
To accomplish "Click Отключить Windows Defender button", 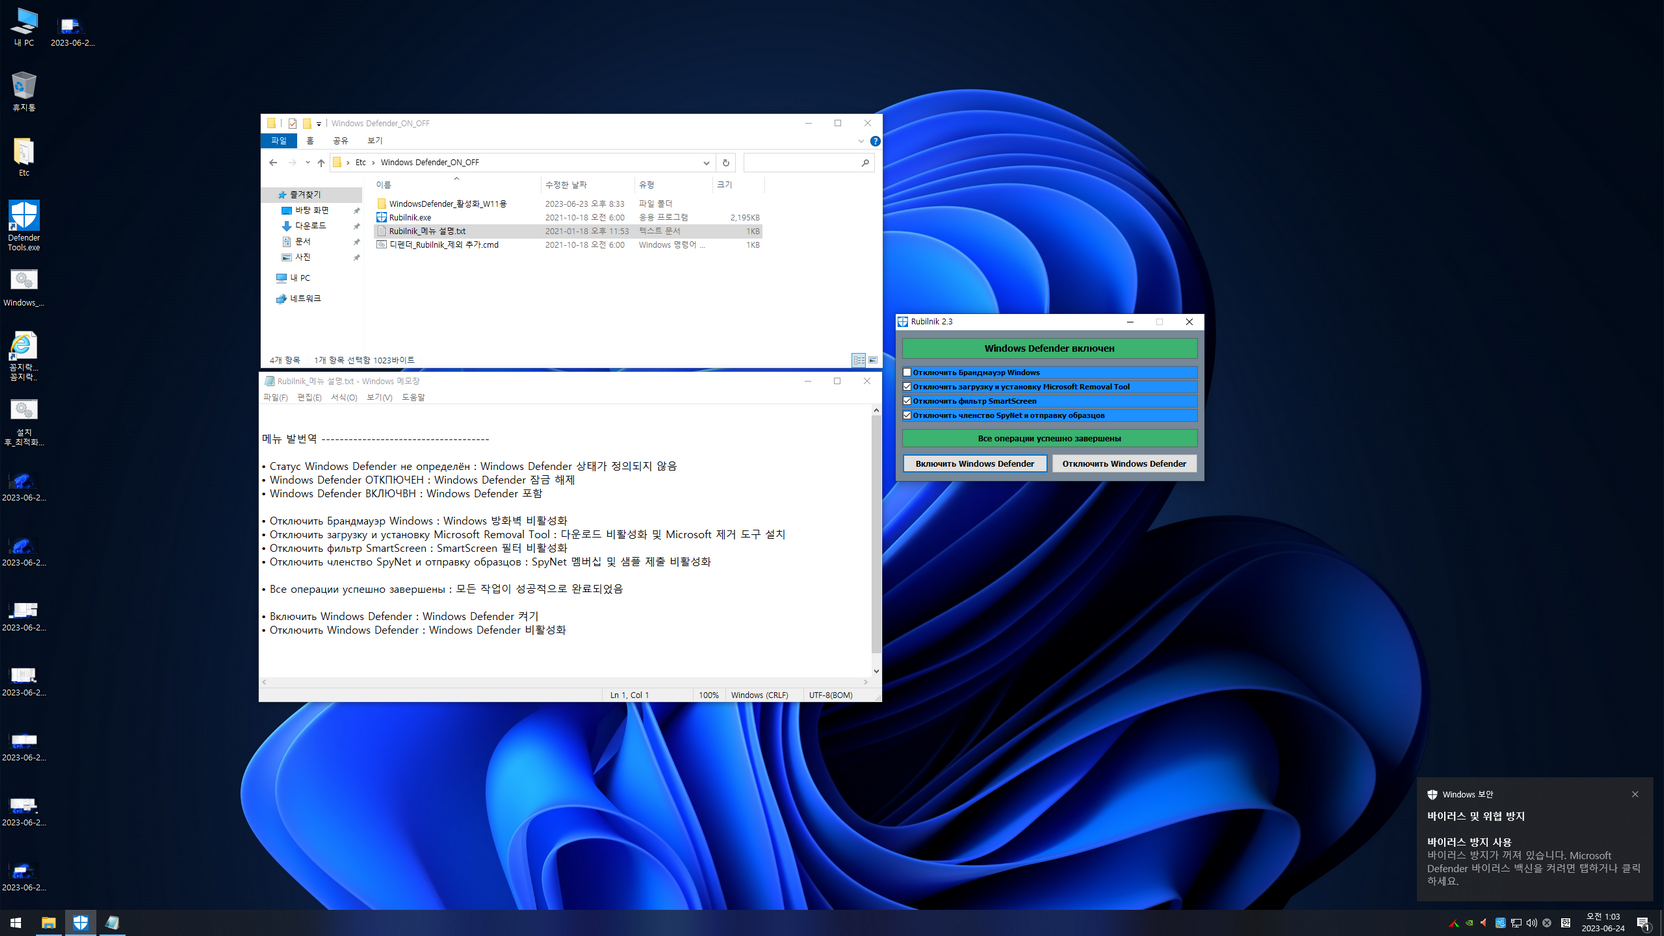I will pos(1124,464).
